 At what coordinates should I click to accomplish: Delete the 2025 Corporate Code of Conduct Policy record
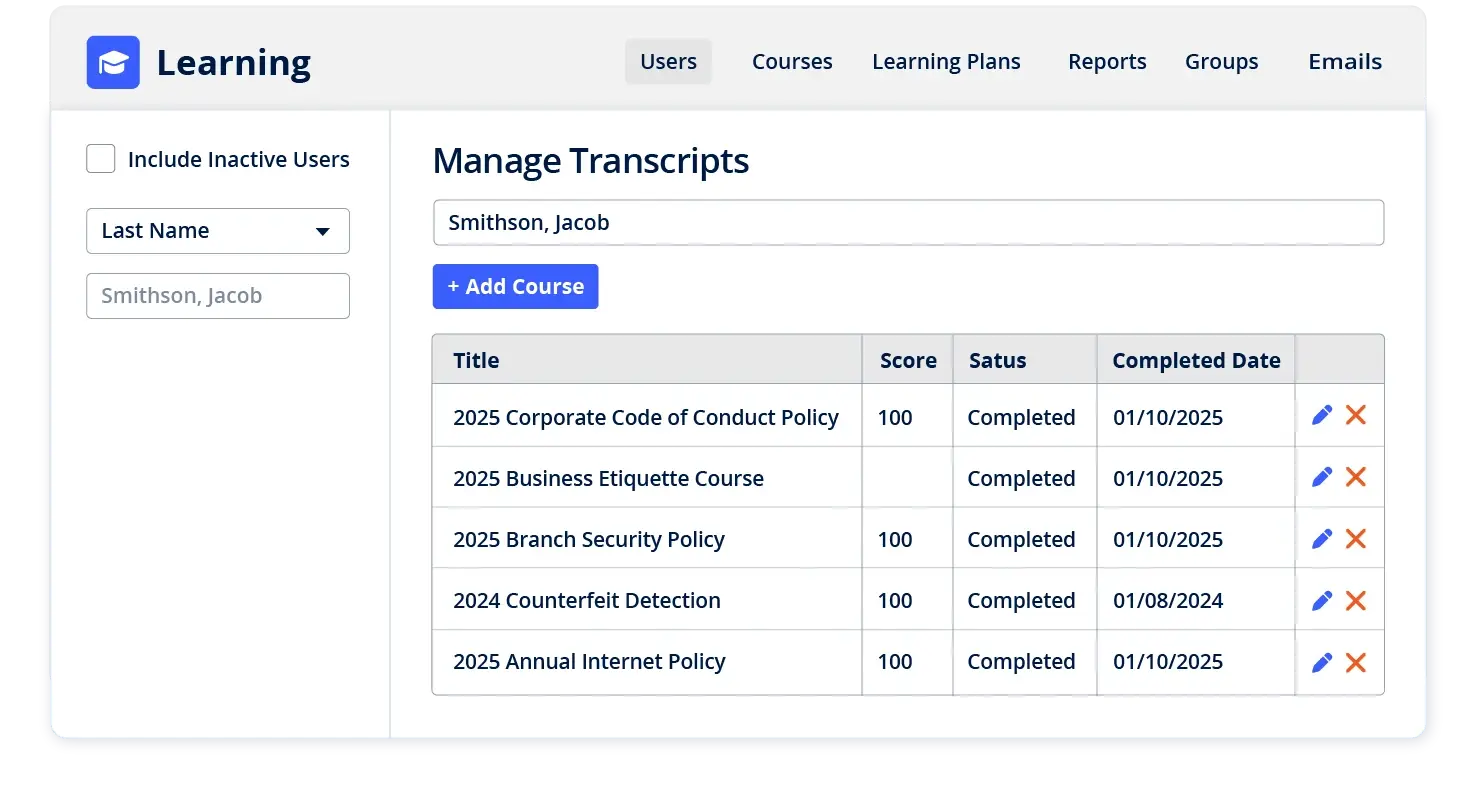1356,416
